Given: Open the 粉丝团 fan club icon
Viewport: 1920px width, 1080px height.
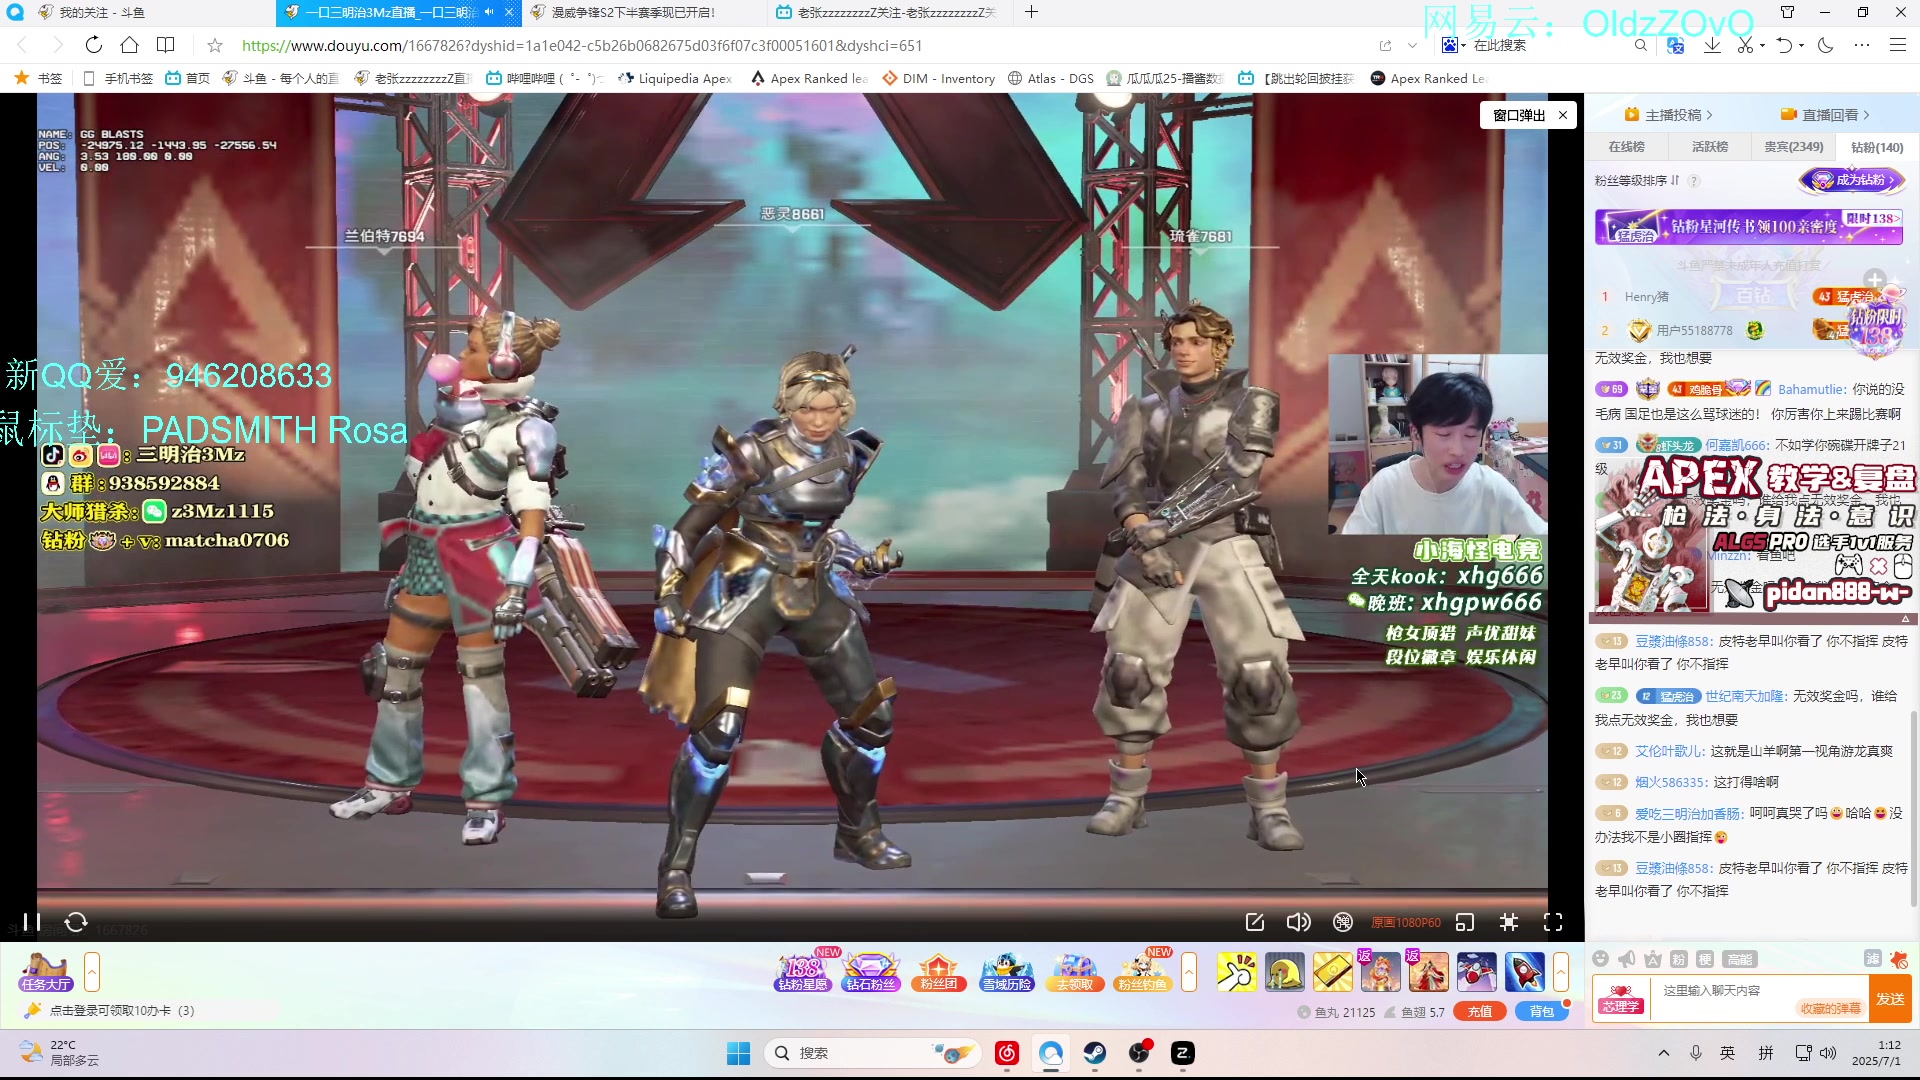Looking at the screenshot, I should (938, 971).
